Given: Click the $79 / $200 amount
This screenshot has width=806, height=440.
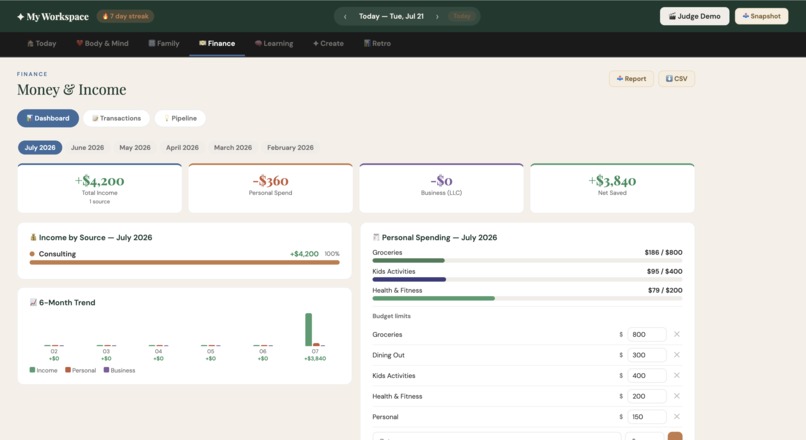Looking at the screenshot, I should (665, 290).
